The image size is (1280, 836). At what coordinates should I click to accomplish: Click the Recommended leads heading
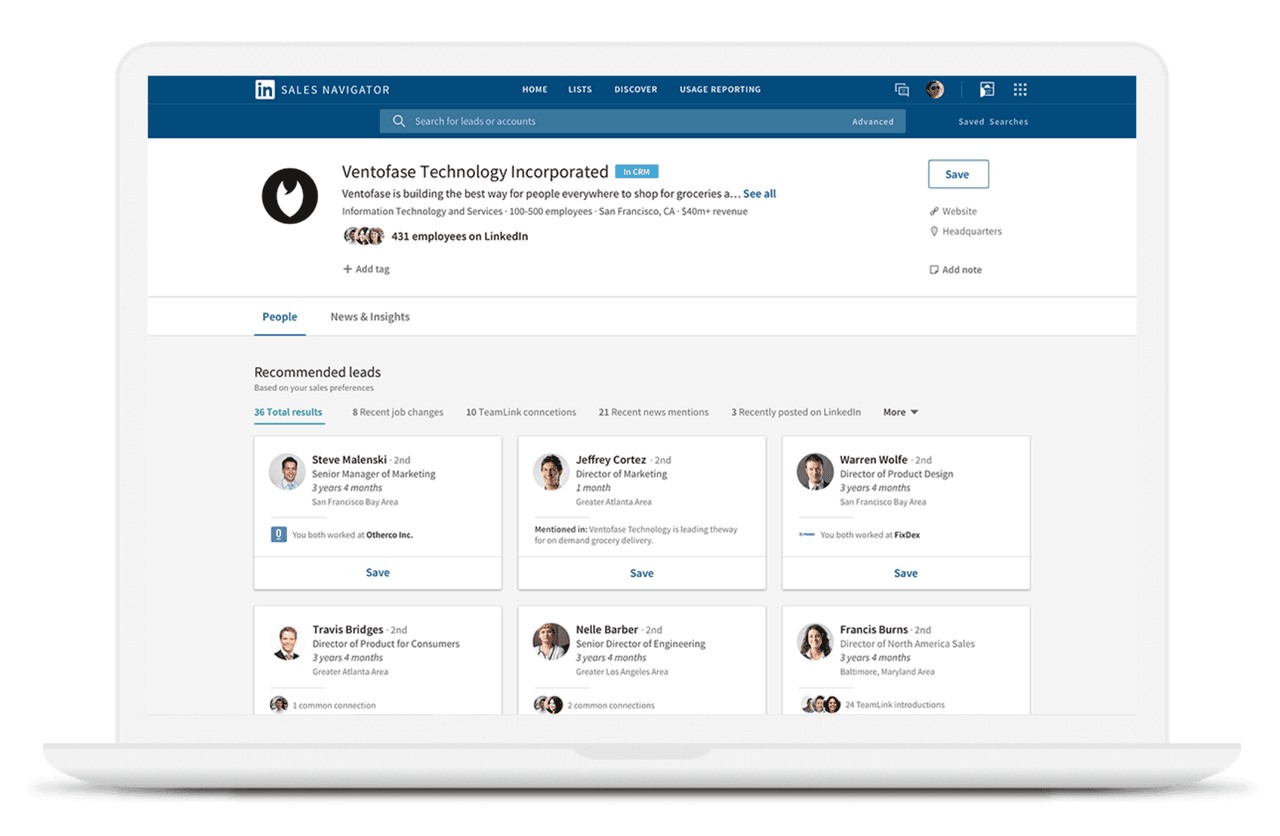[317, 372]
